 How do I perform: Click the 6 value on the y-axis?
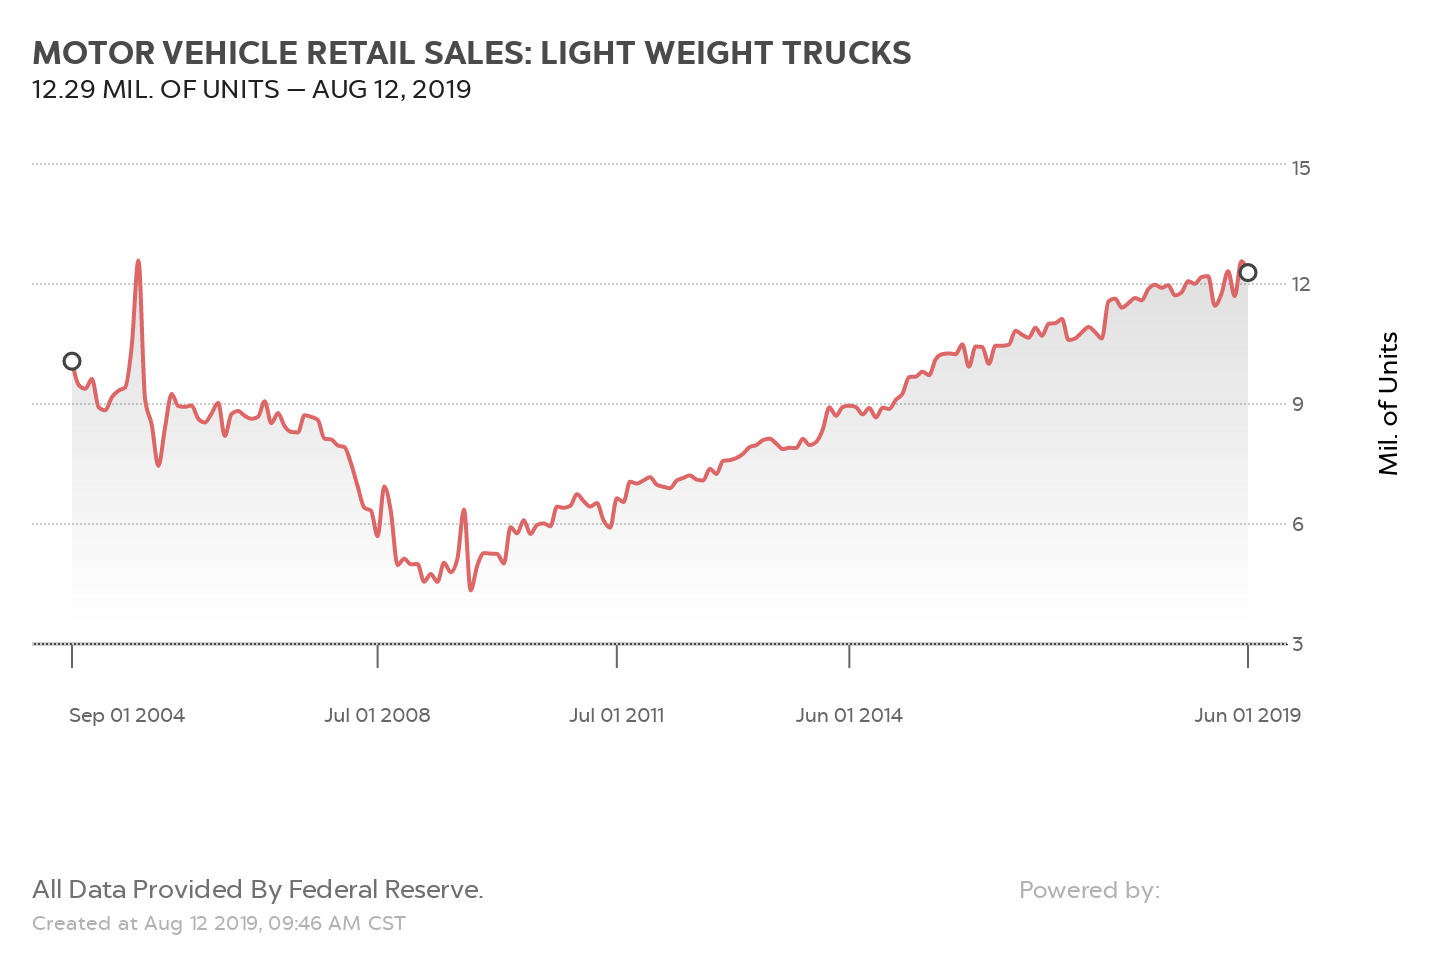pos(1298,524)
